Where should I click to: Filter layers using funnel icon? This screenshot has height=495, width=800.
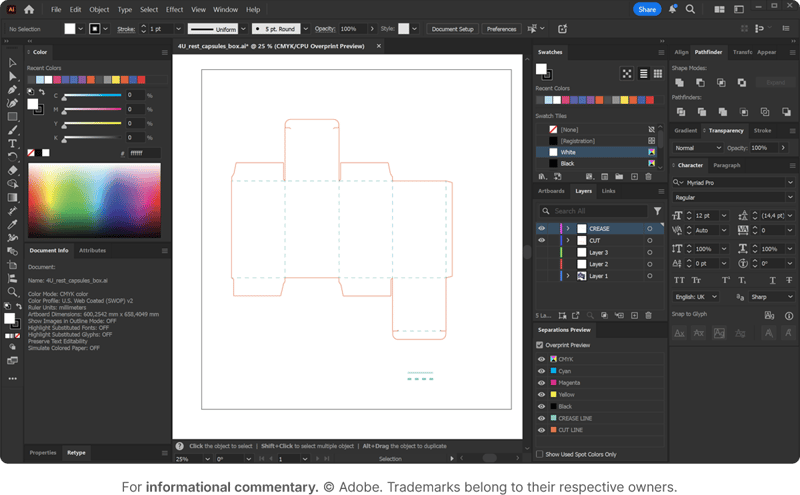[658, 211]
